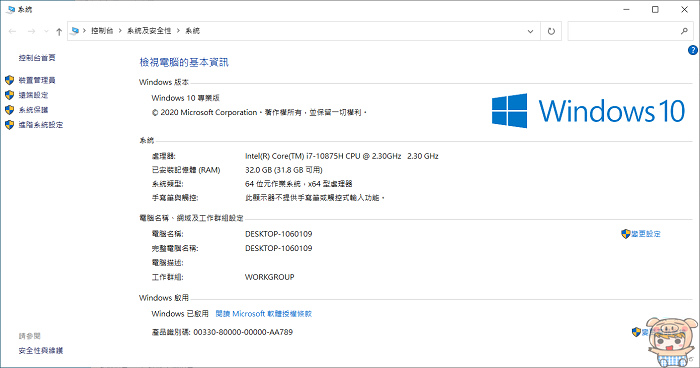Open 安全性與維護 link
The image size is (700, 368).
41,351
